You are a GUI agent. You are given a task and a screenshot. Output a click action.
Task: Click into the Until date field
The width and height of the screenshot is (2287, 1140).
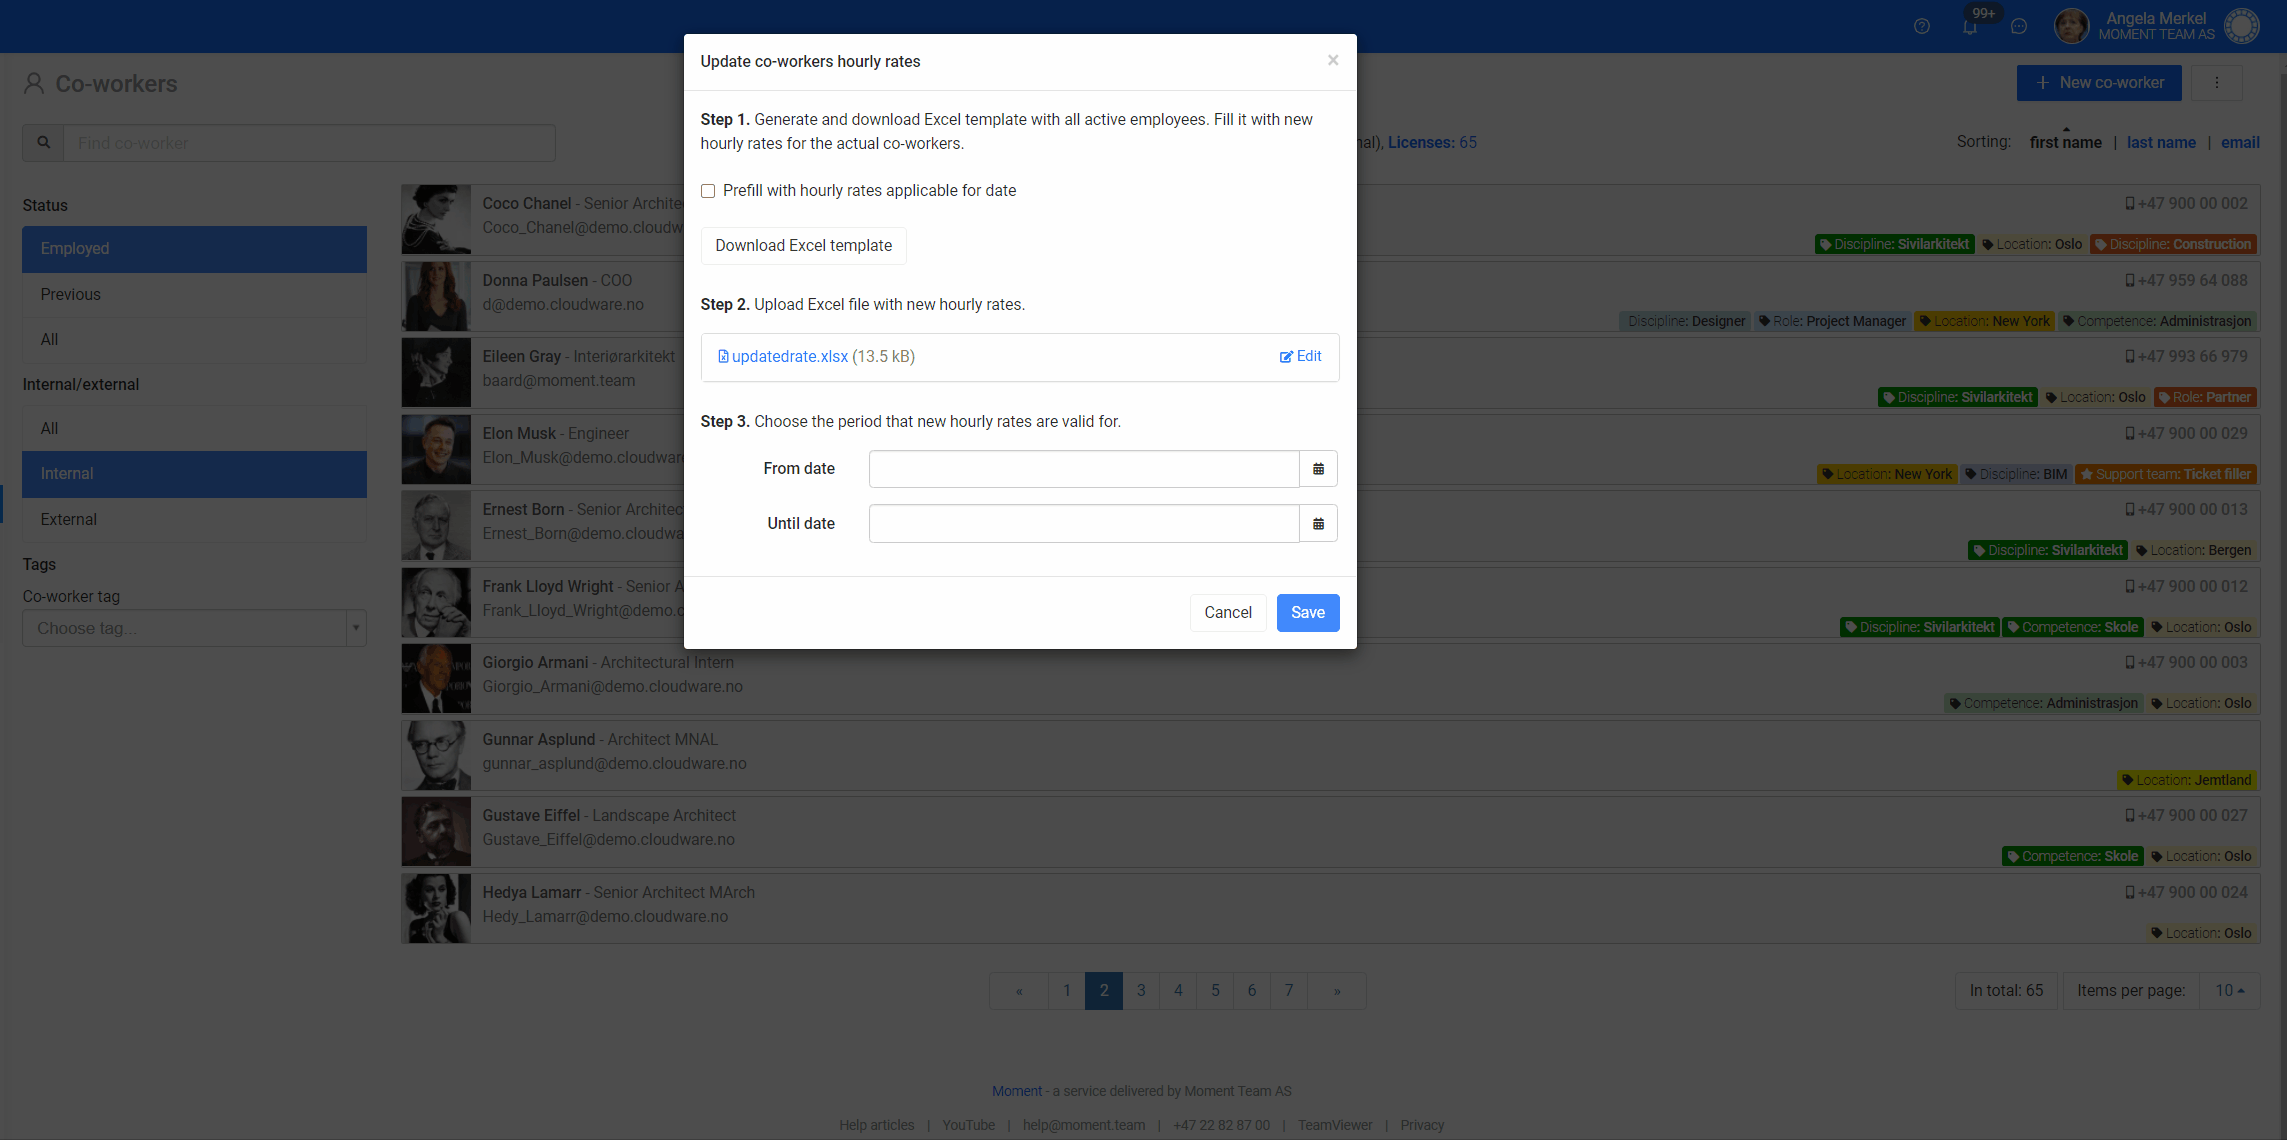pos(1083,524)
